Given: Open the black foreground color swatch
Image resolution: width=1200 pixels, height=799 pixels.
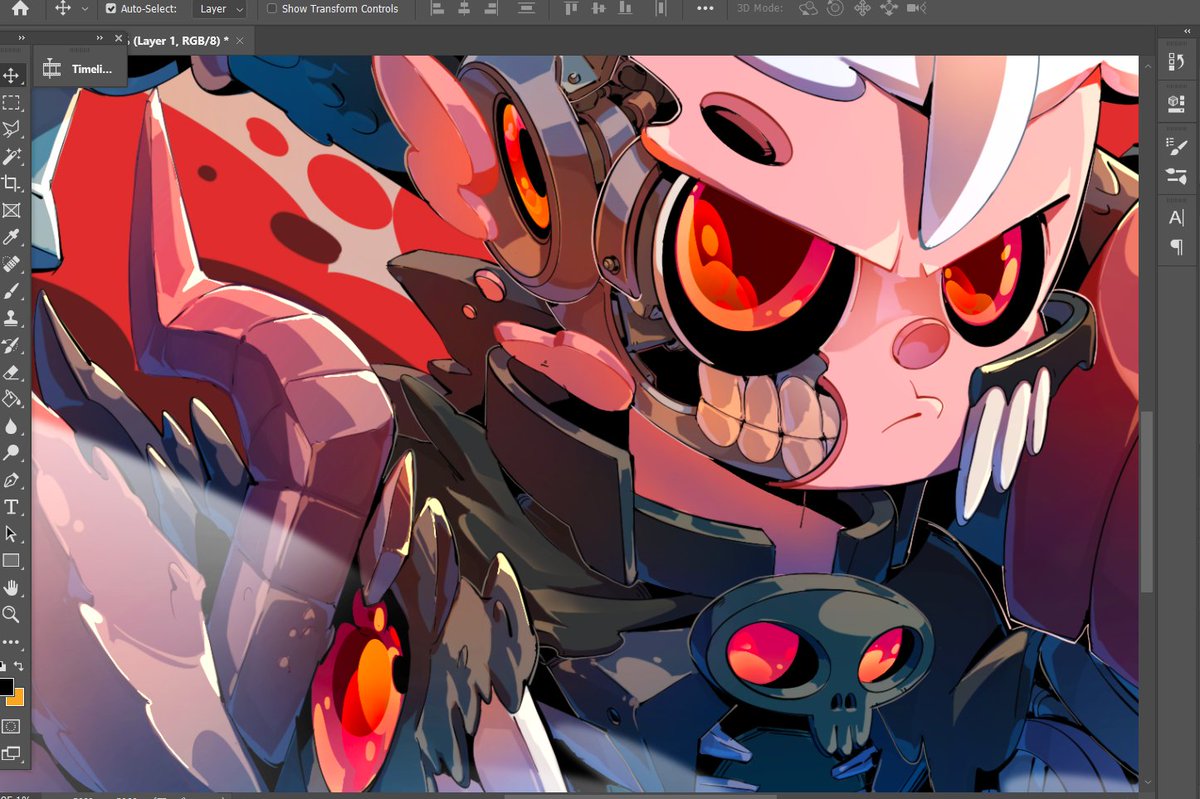Looking at the screenshot, I should (6, 686).
